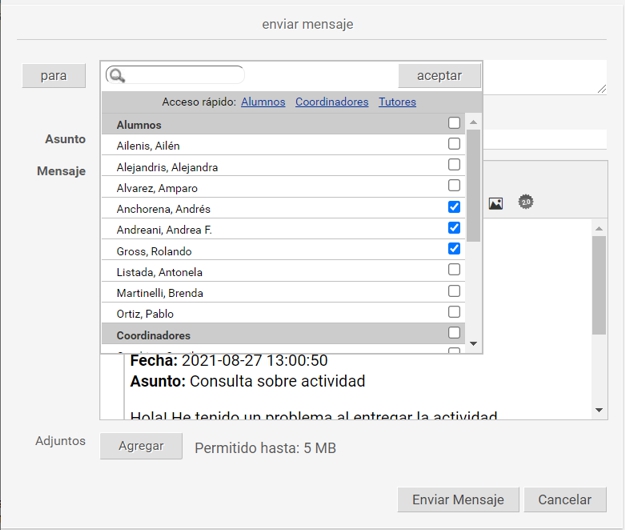Uncheck Gross, Rolando
This screenshot has width=625, height=530.
point(454,249)
